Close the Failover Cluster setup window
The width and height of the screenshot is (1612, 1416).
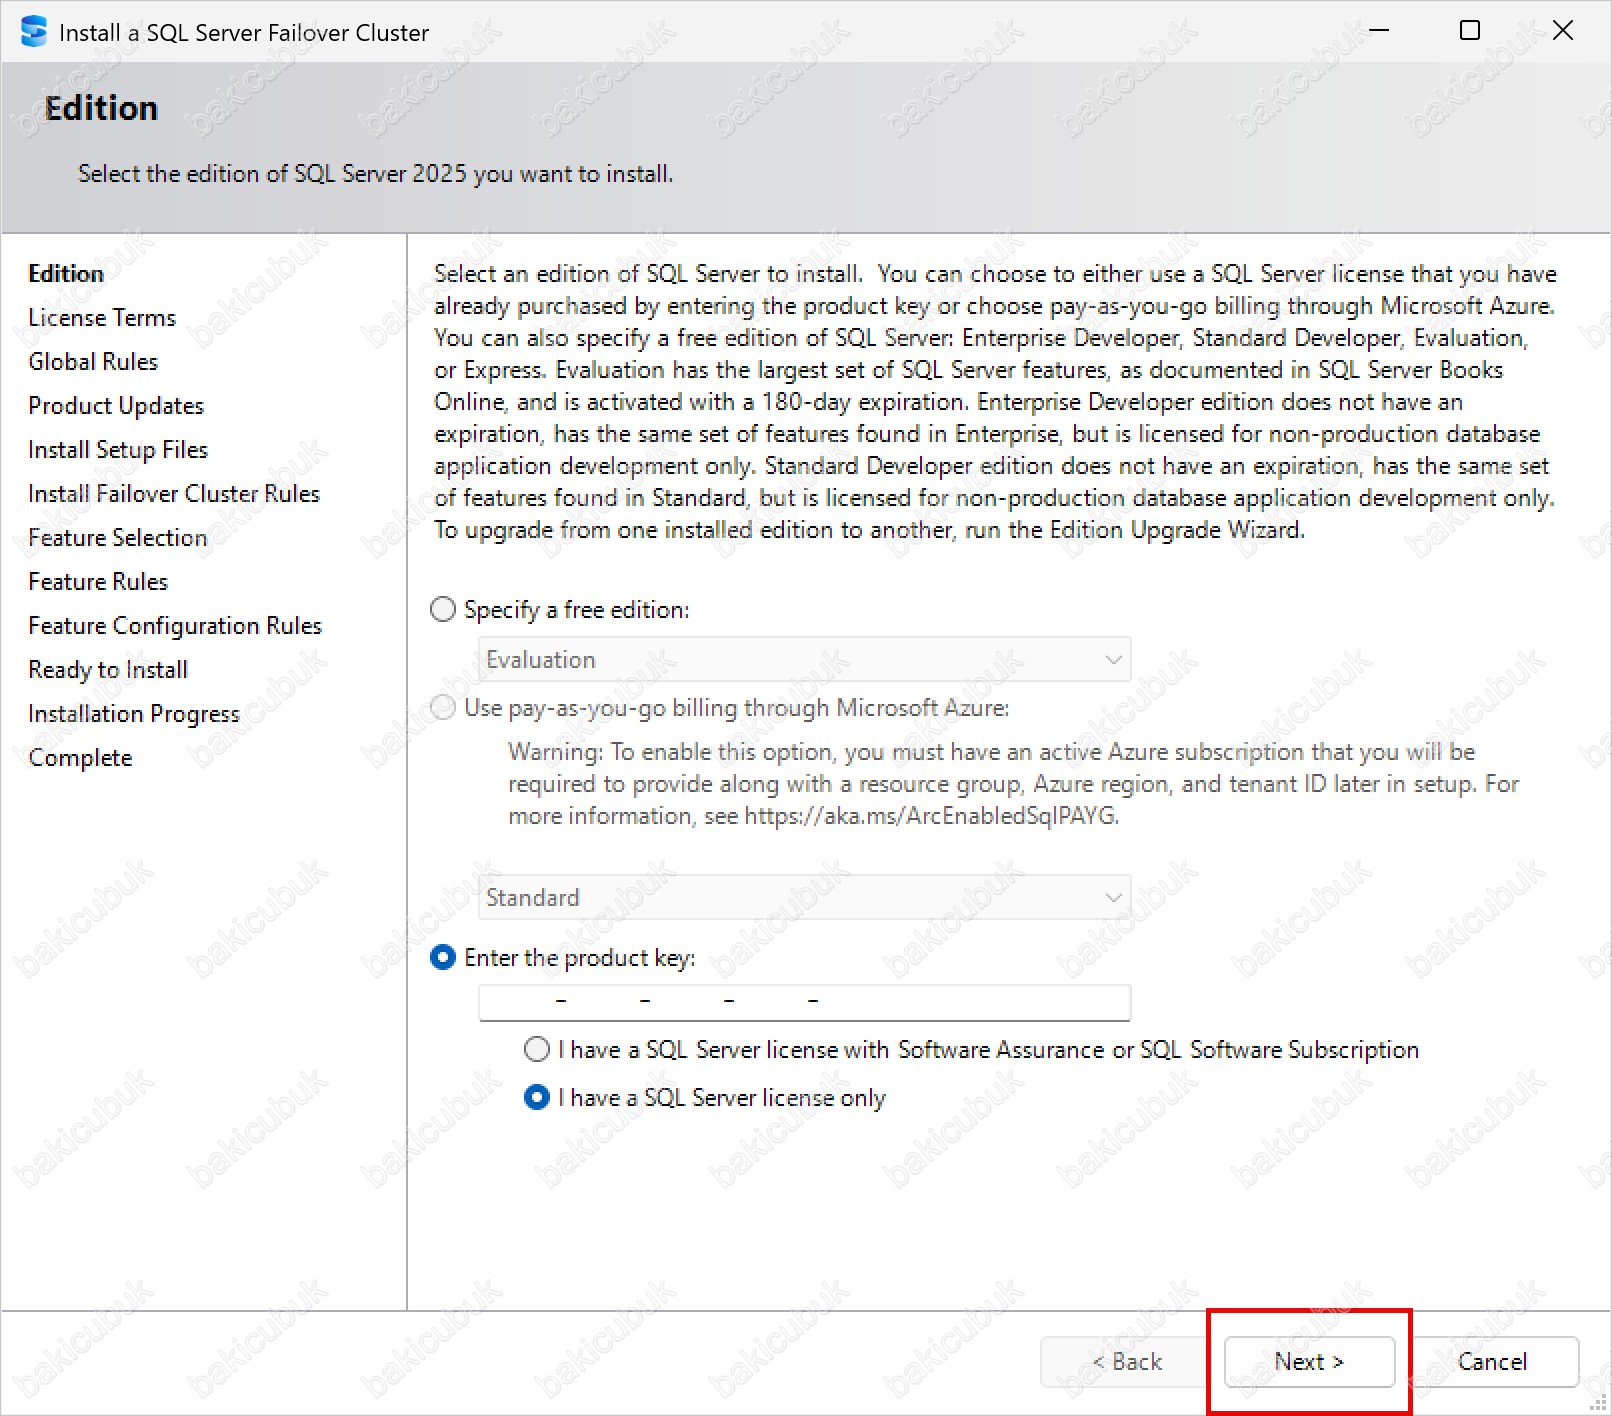(1562, 31)
